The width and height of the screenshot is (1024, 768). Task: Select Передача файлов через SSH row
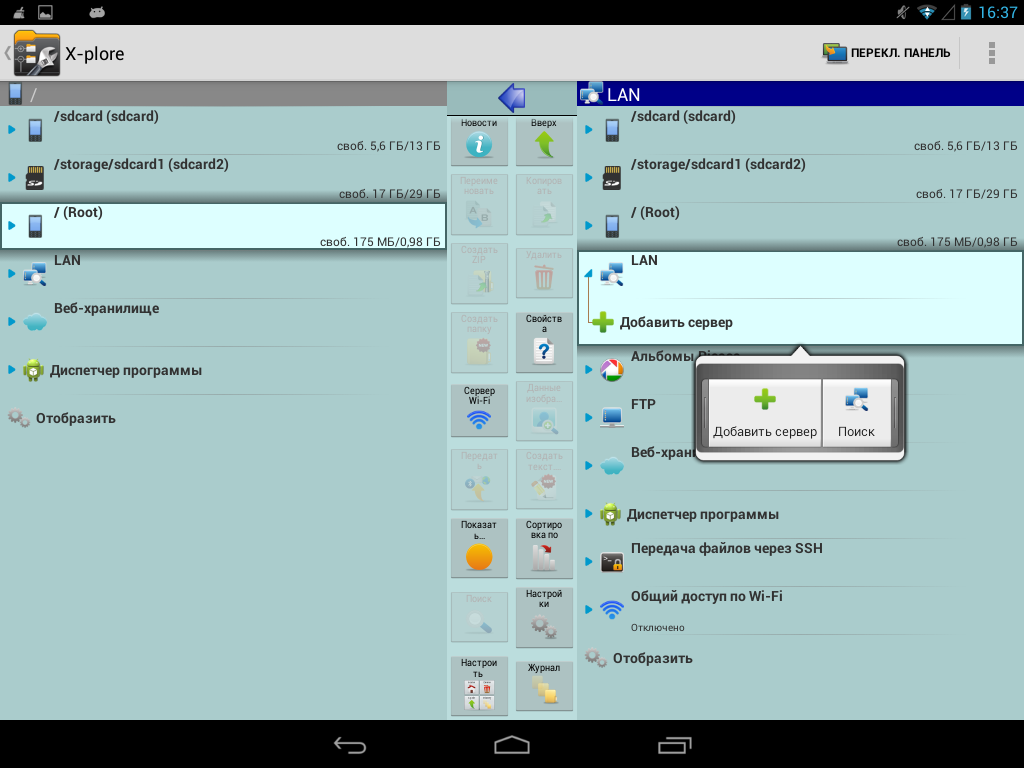(x=801, y=562)
